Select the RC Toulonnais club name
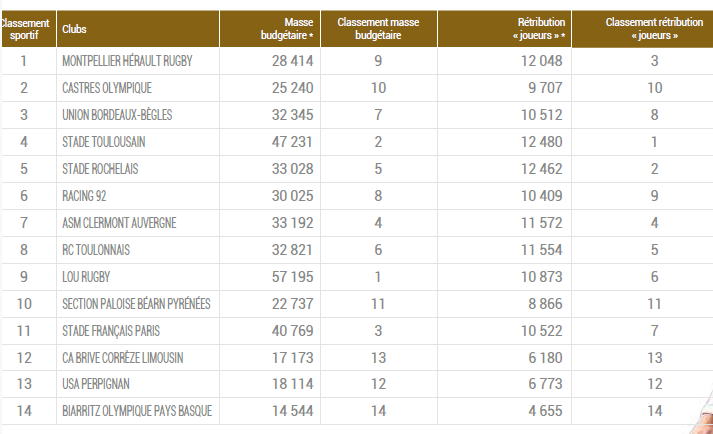 96,250
